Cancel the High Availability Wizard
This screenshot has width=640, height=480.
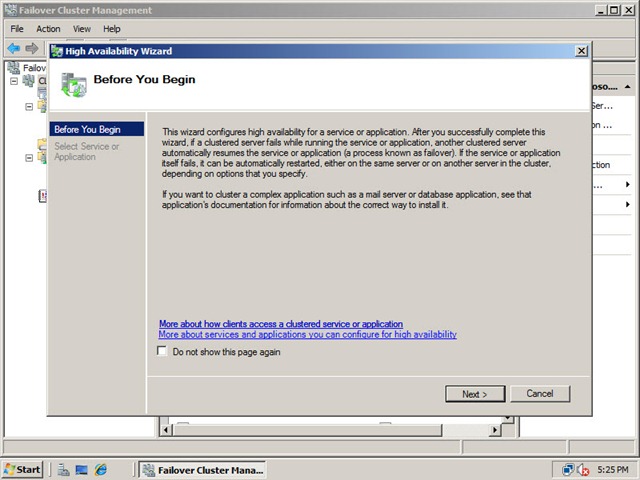[540, 393]
